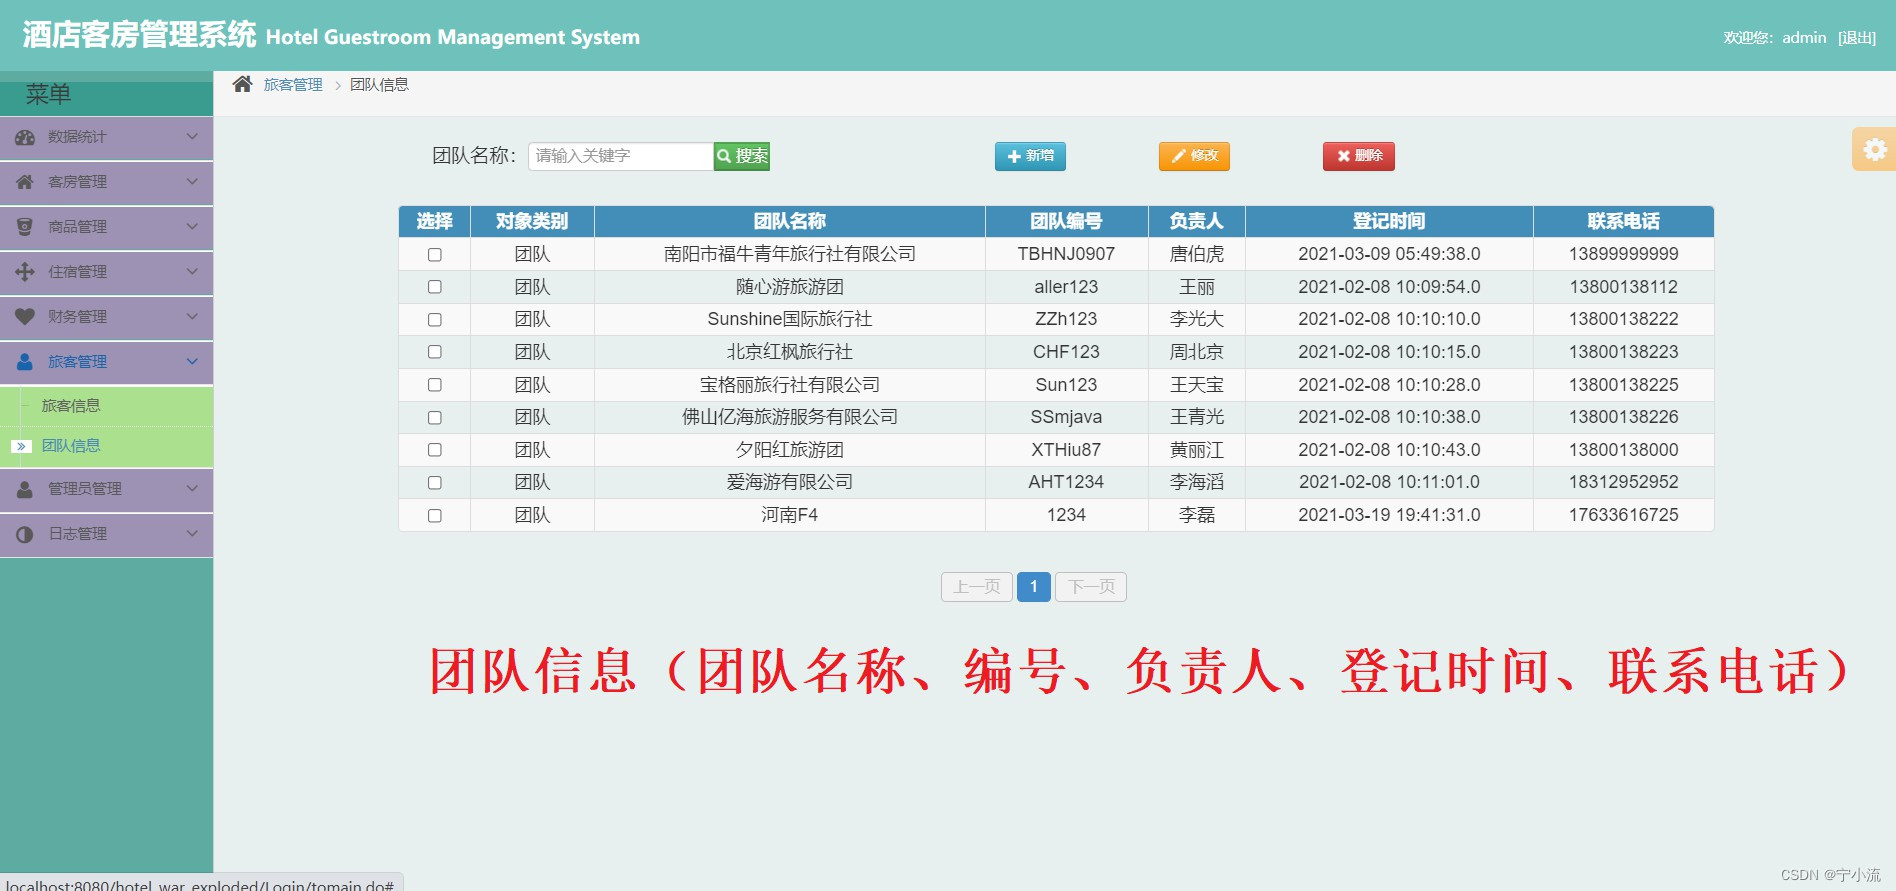Viewport: 1896px width, 891px height.
Task: Open 客房管理 sidebar menu
Action: [x=106, y=183]
